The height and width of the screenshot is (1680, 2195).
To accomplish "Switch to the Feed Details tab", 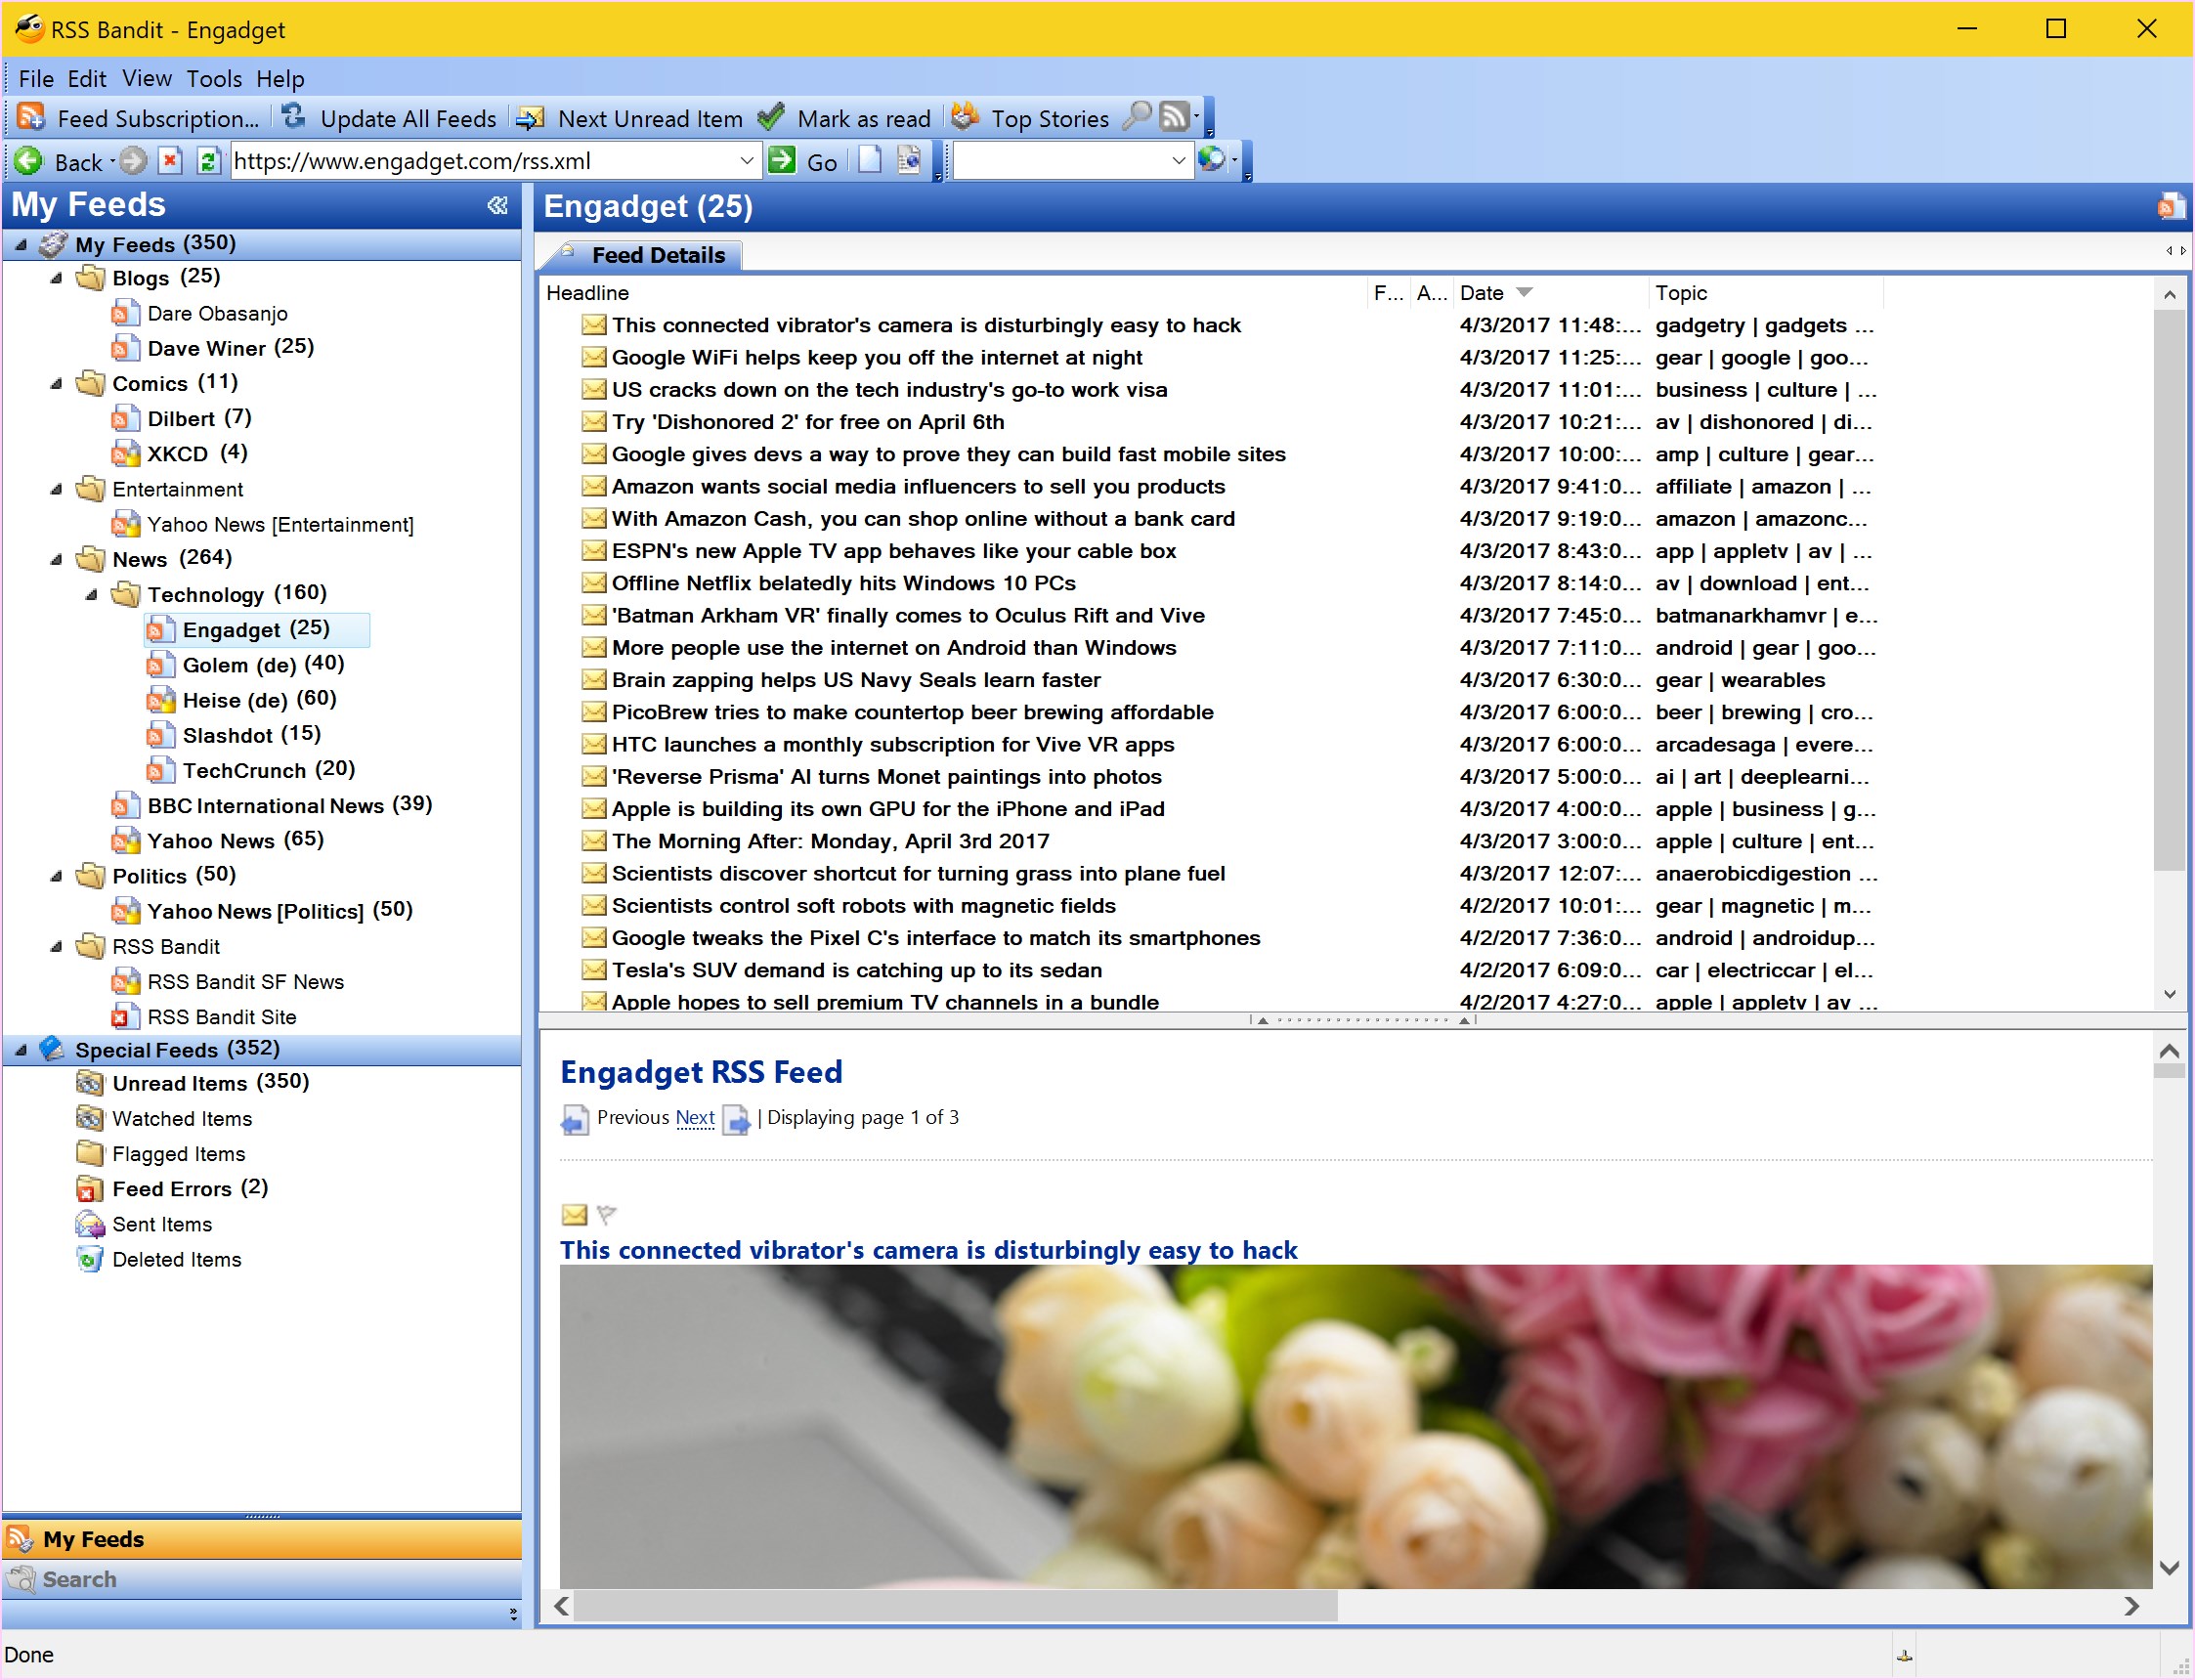I will [x=659, y=255].
